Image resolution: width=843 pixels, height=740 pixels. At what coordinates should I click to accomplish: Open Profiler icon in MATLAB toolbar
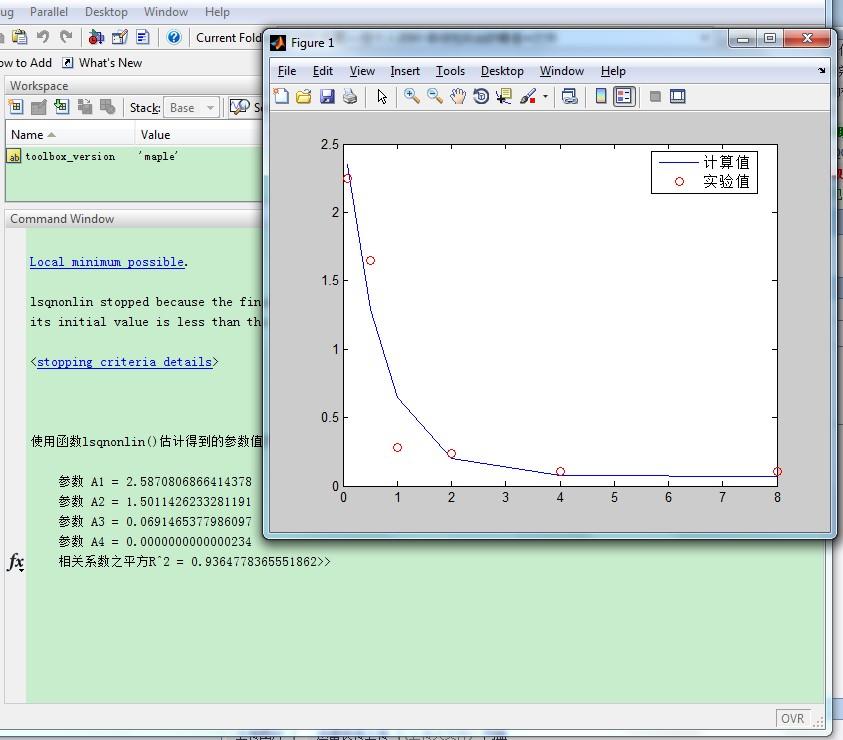click(142, 37)
